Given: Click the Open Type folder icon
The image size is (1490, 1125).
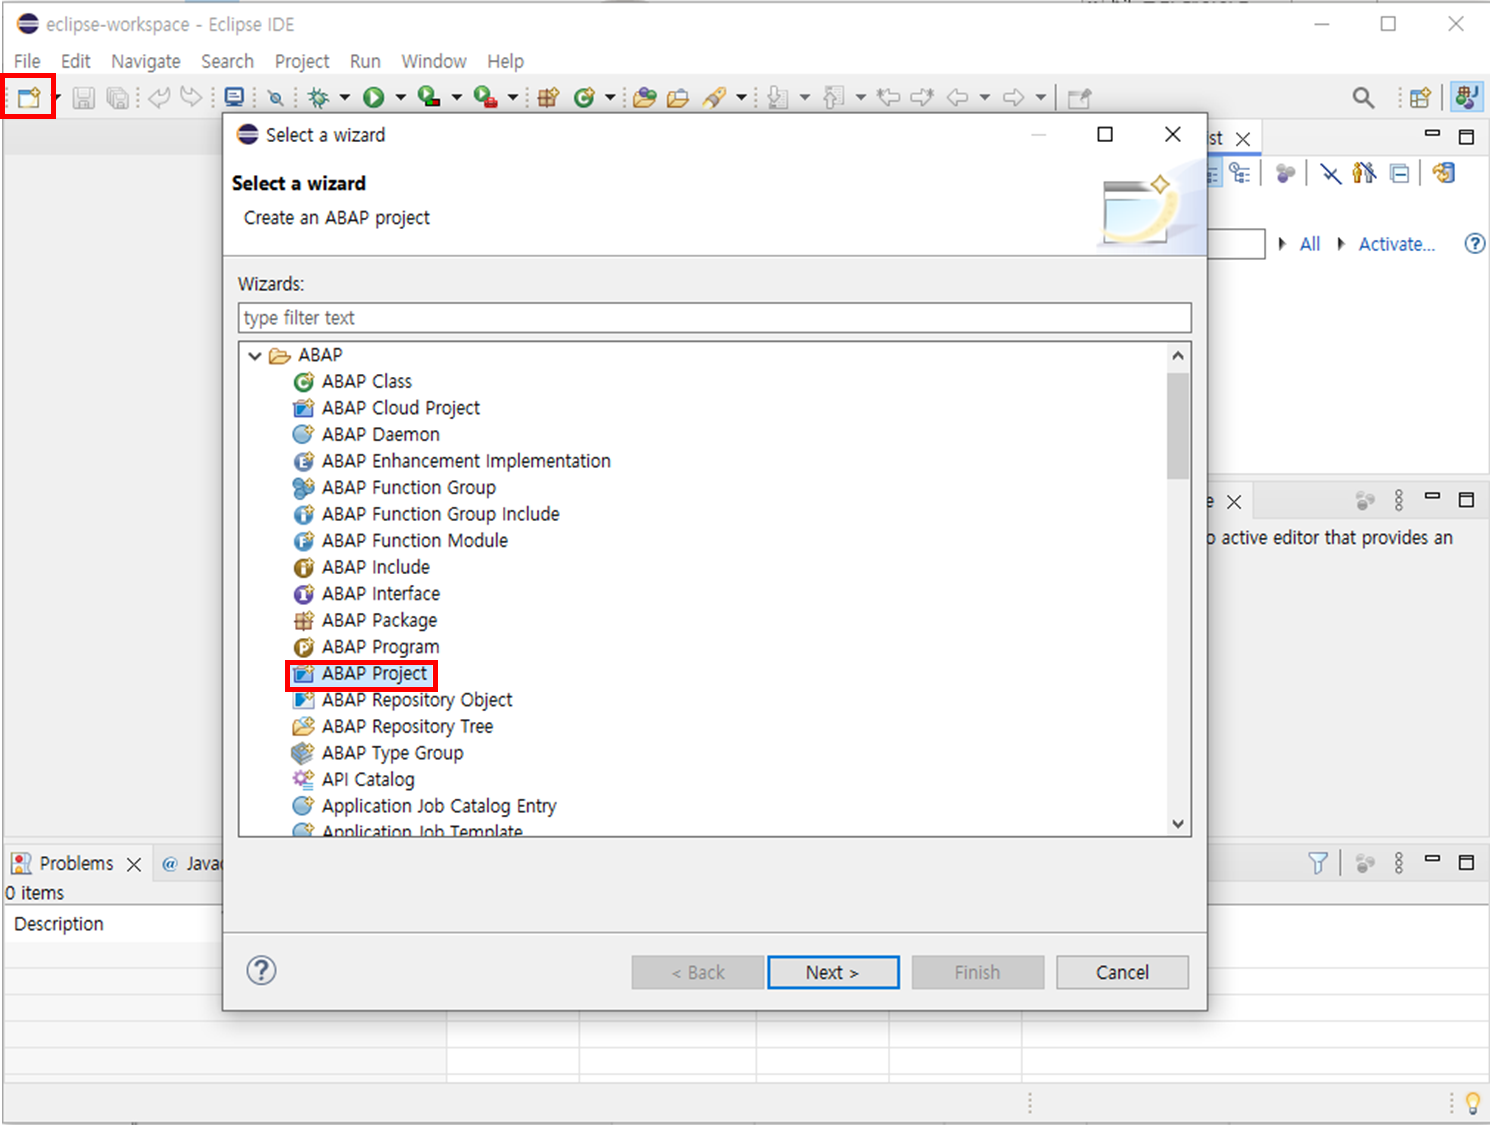Looking at the screenshot, I should (645, 97).
